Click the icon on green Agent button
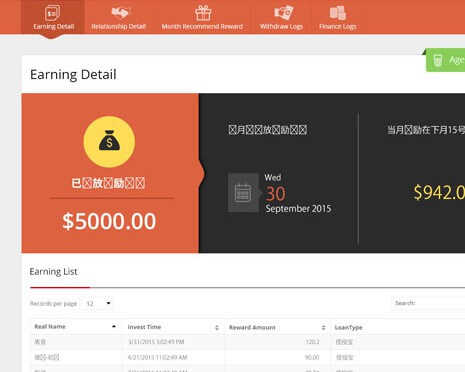The height and width of the screenshot is (372, 465). coord(438,60)
